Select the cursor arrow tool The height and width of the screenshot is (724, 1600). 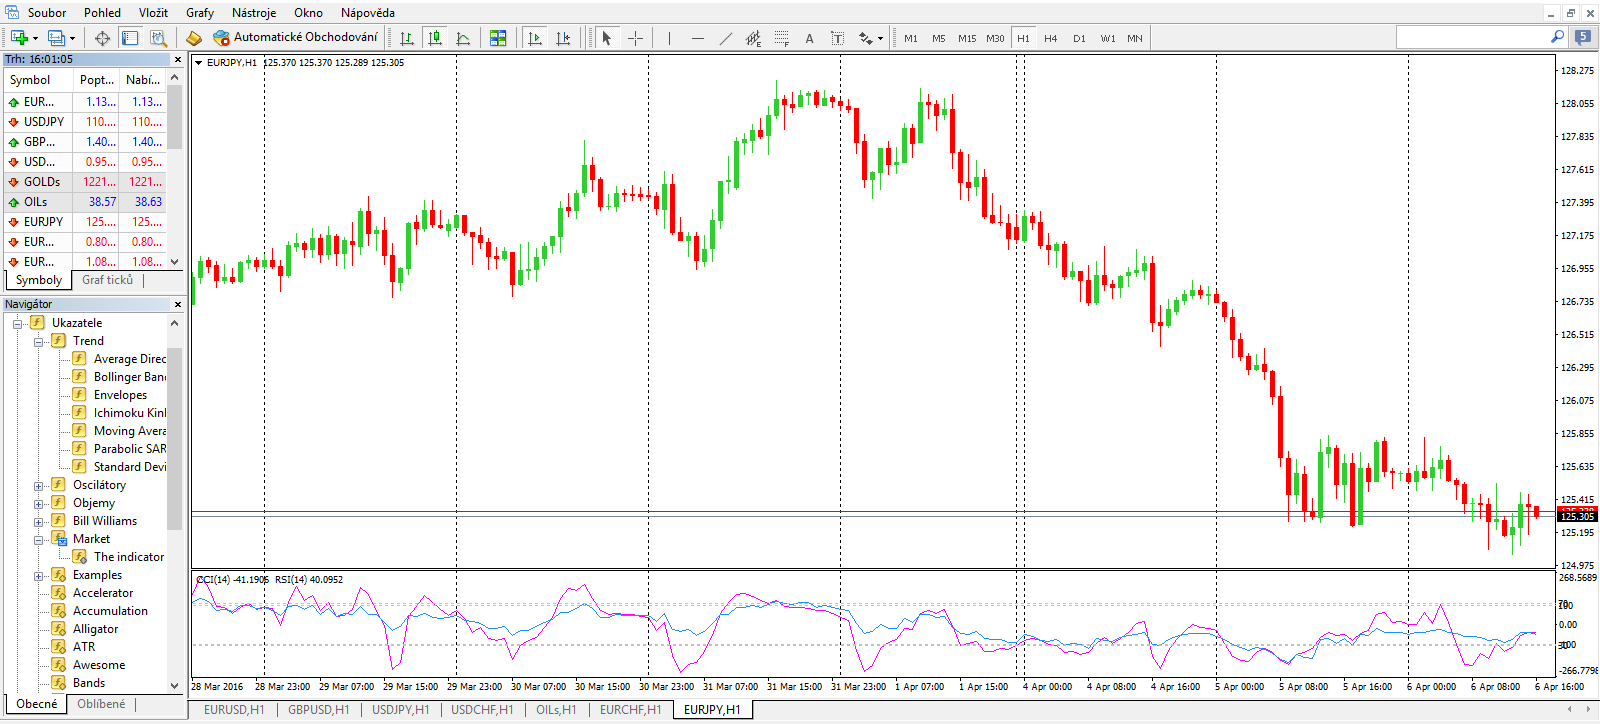606,38
